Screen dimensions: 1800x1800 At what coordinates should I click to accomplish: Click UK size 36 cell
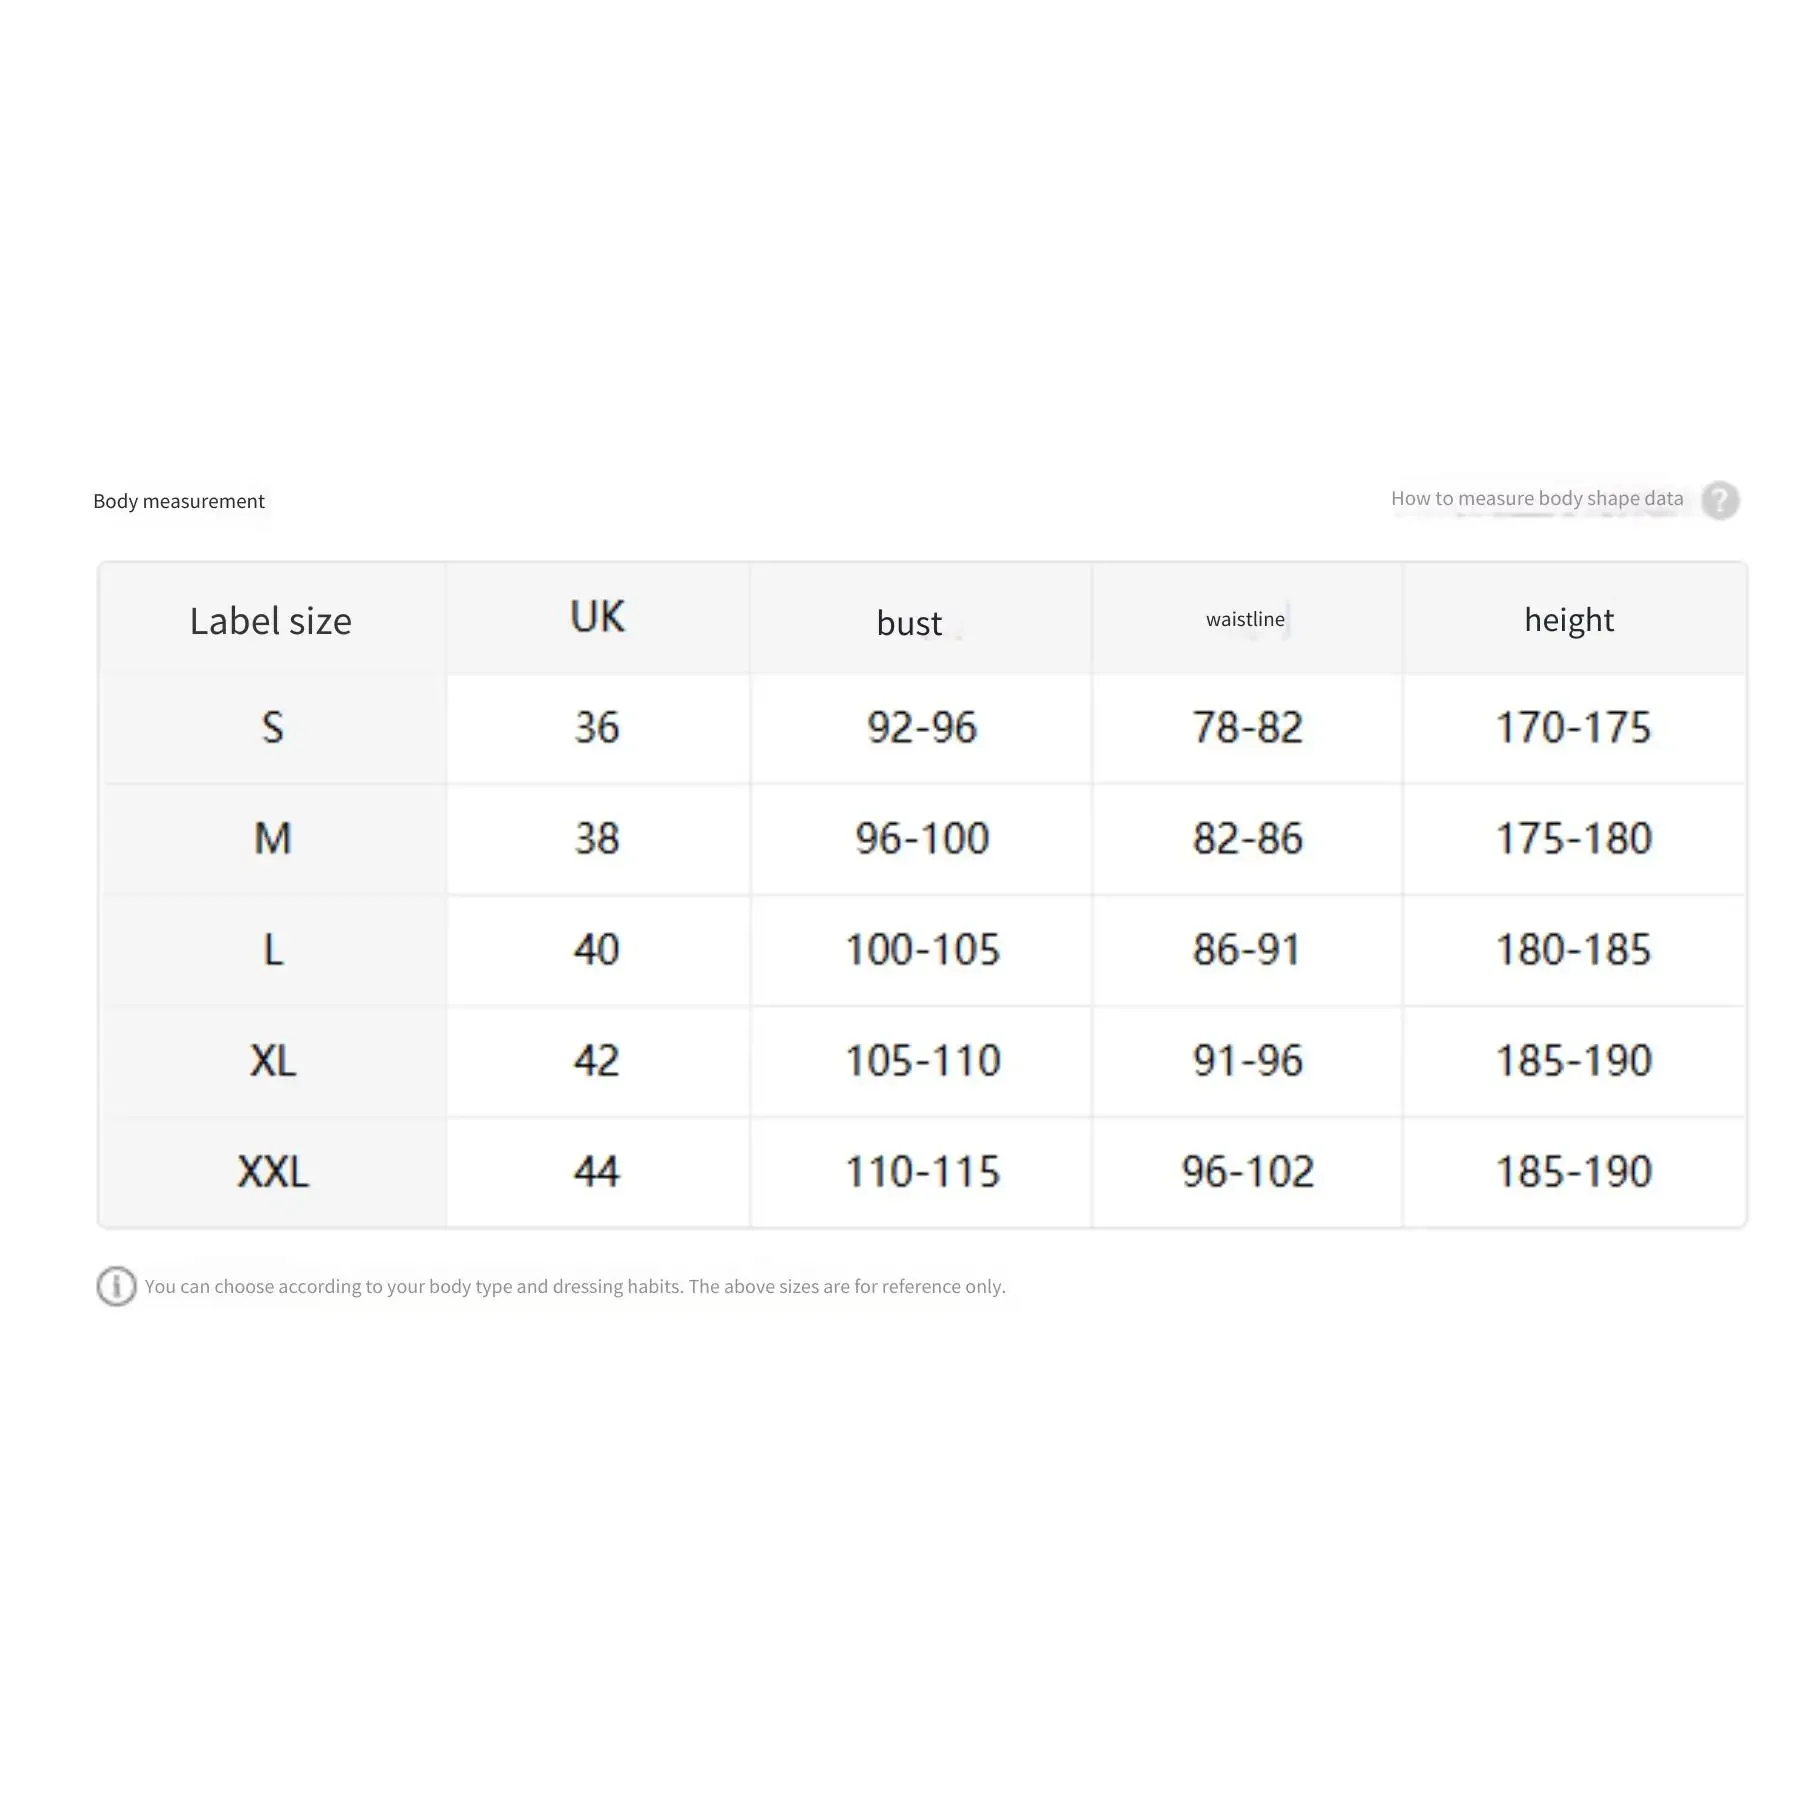point(597,727)
